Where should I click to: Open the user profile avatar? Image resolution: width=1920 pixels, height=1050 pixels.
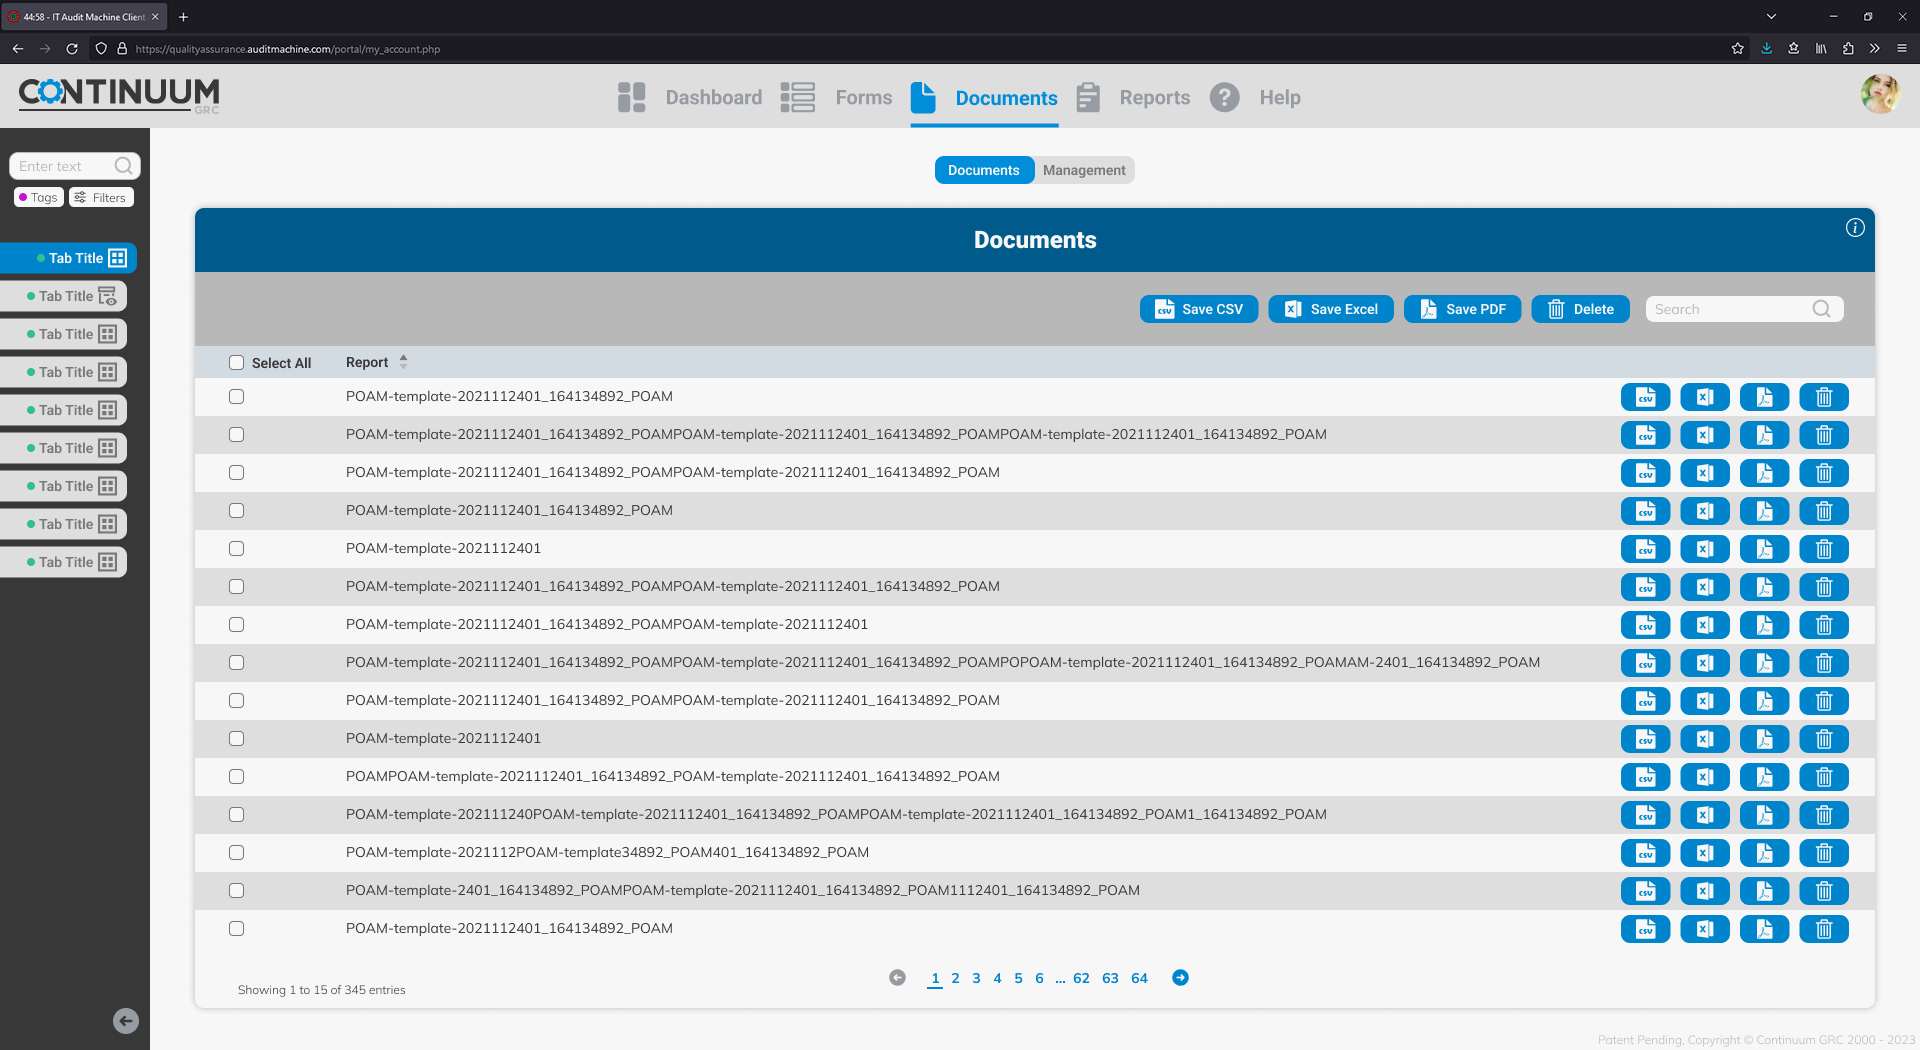pos(1880,95)
